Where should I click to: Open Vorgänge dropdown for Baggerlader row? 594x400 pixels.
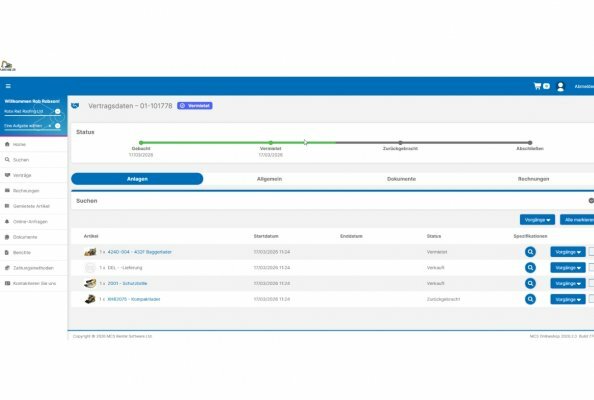point(568,252)
